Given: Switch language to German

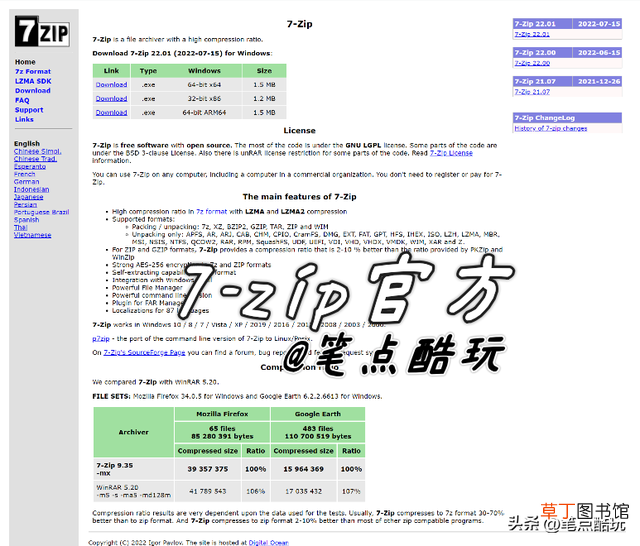Looking at the screenshot, I should pyautogui.click(x=27, y=182).
